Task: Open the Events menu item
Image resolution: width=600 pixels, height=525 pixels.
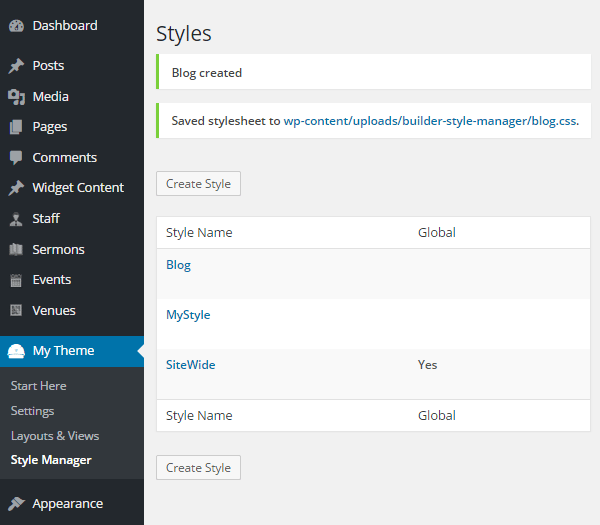Action: point(72,280)
